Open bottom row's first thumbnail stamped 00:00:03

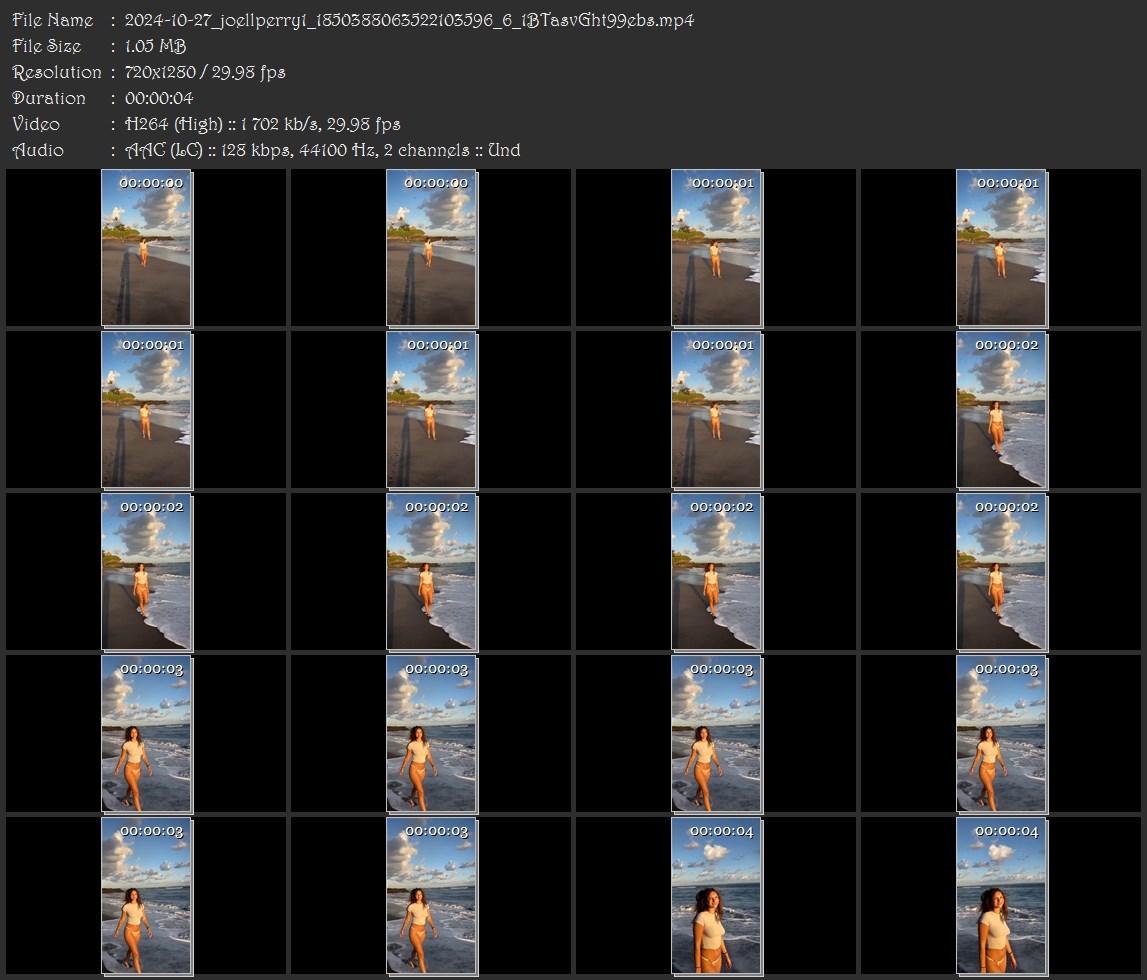click(146, 896)
